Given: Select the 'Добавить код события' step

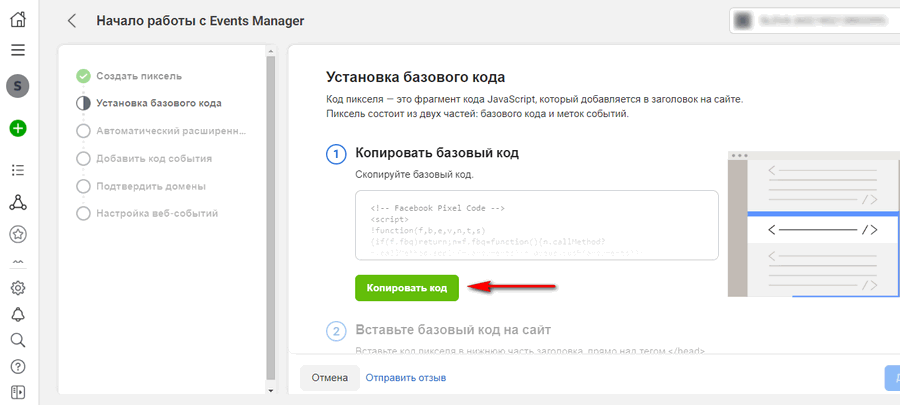Looking at the screenshot, I should pyautogui.click(x=154, y=158).
